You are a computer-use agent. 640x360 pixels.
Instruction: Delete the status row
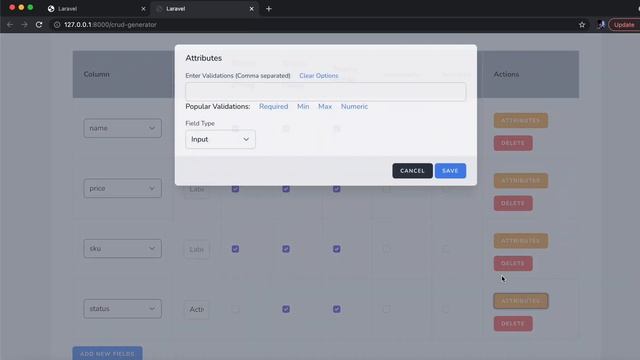[x=513, y=324]
